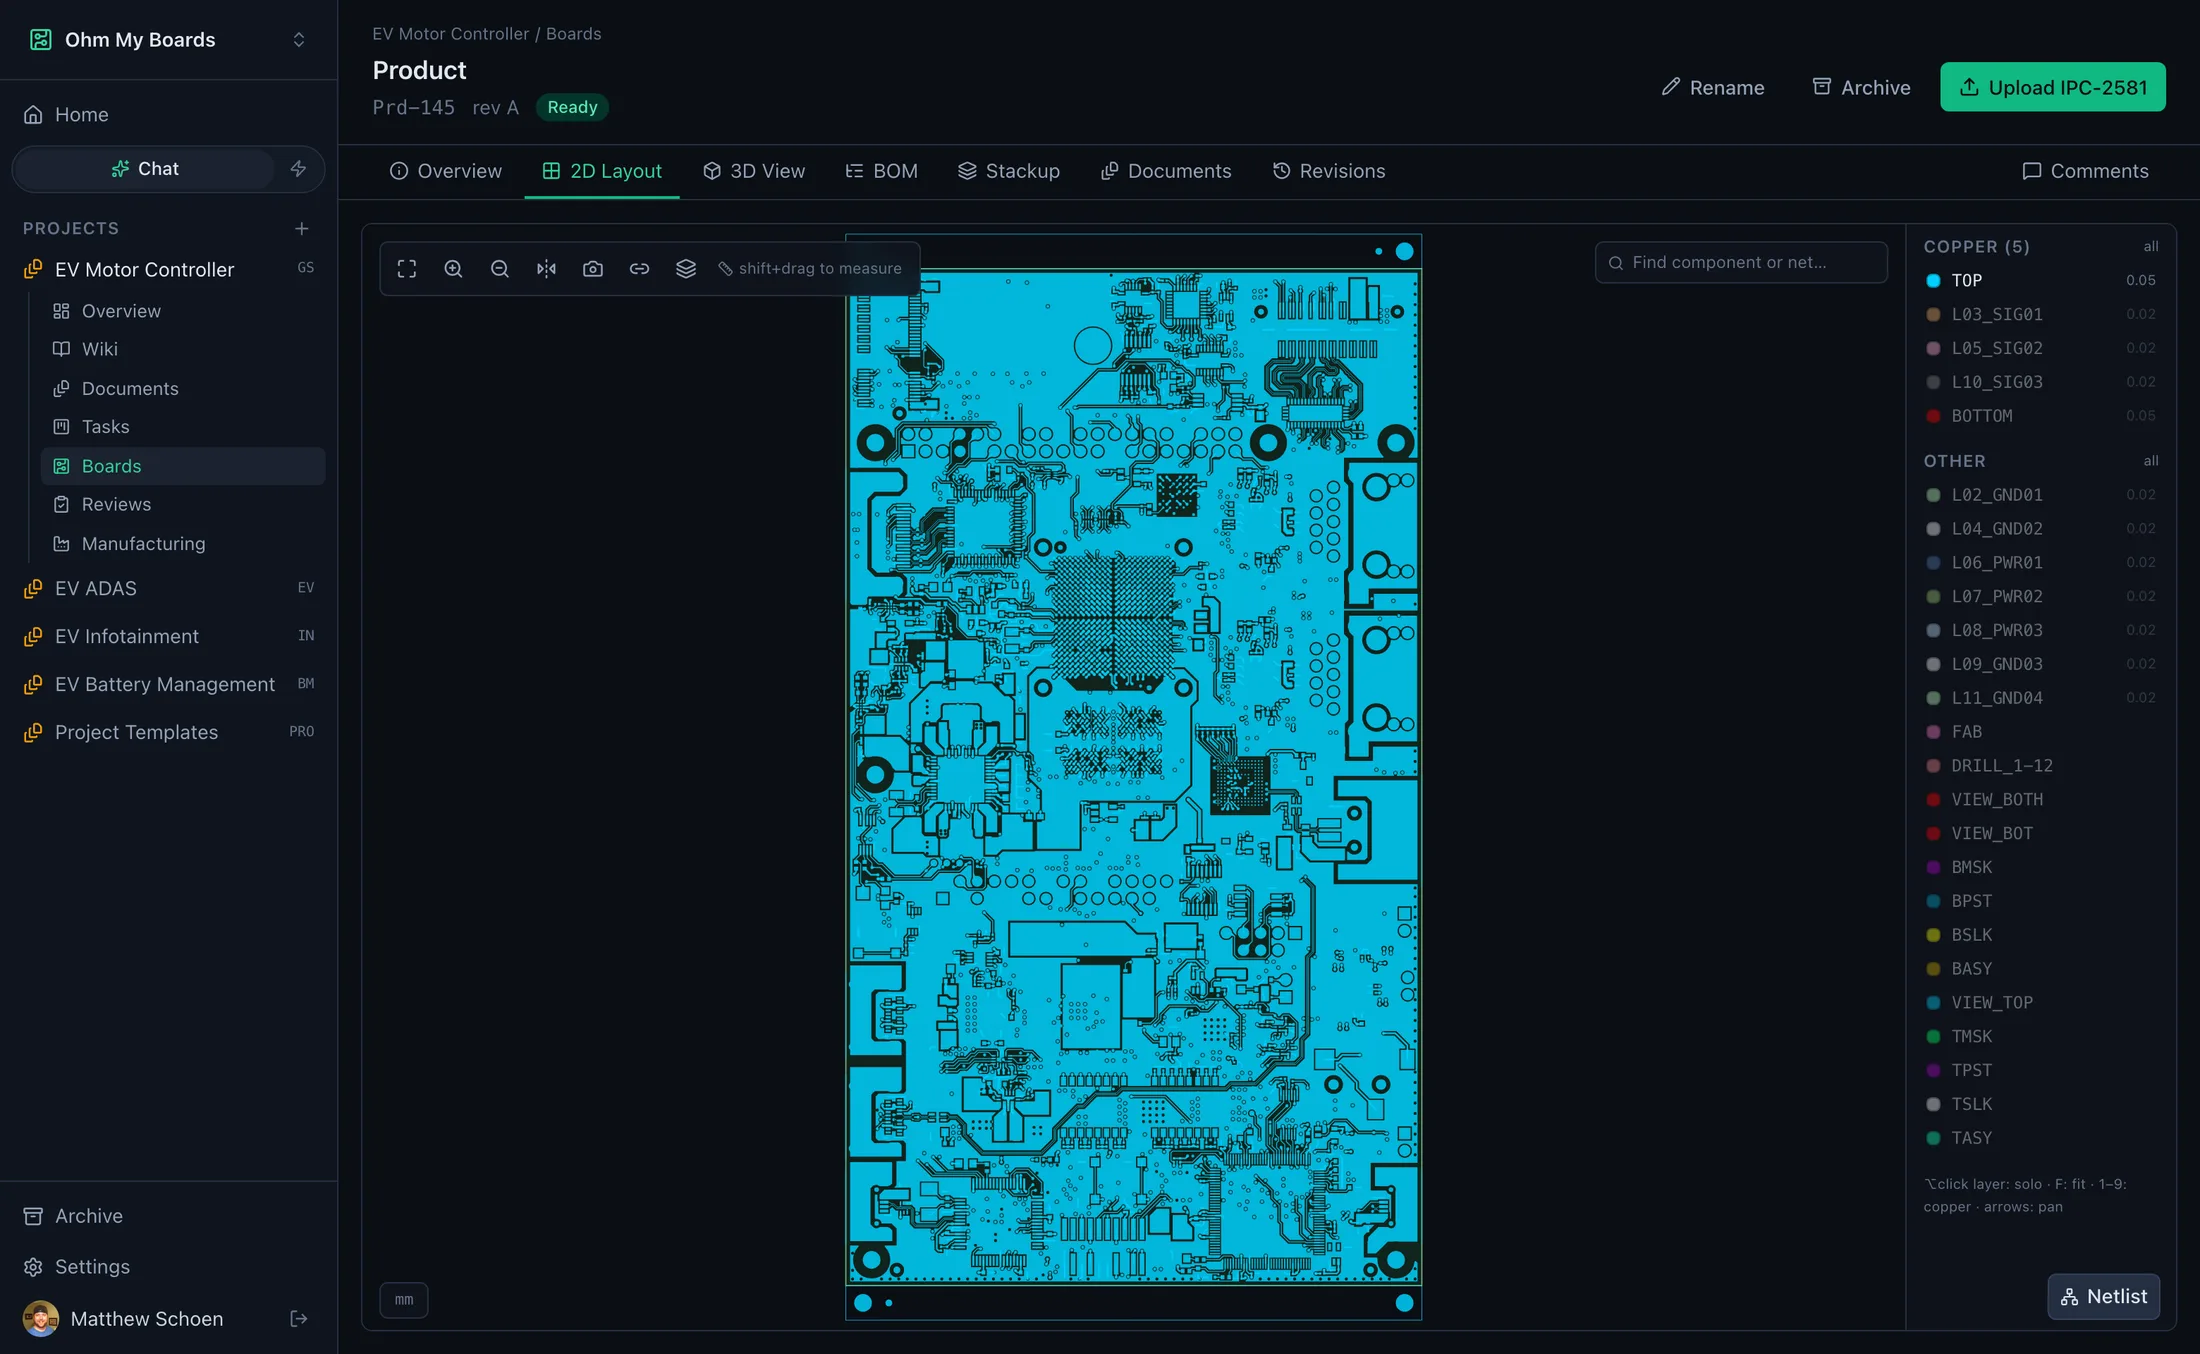Open the BOM tab

[882, 172]
